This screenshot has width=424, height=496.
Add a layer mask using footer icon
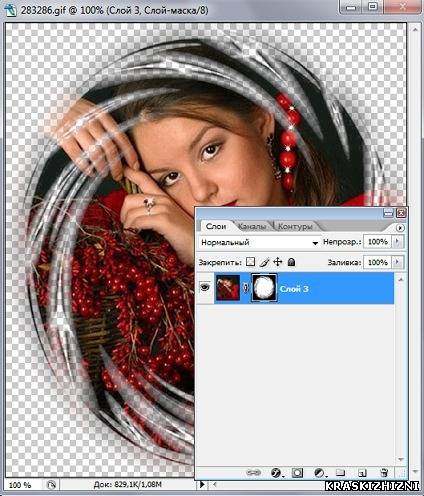pos(297,473)
